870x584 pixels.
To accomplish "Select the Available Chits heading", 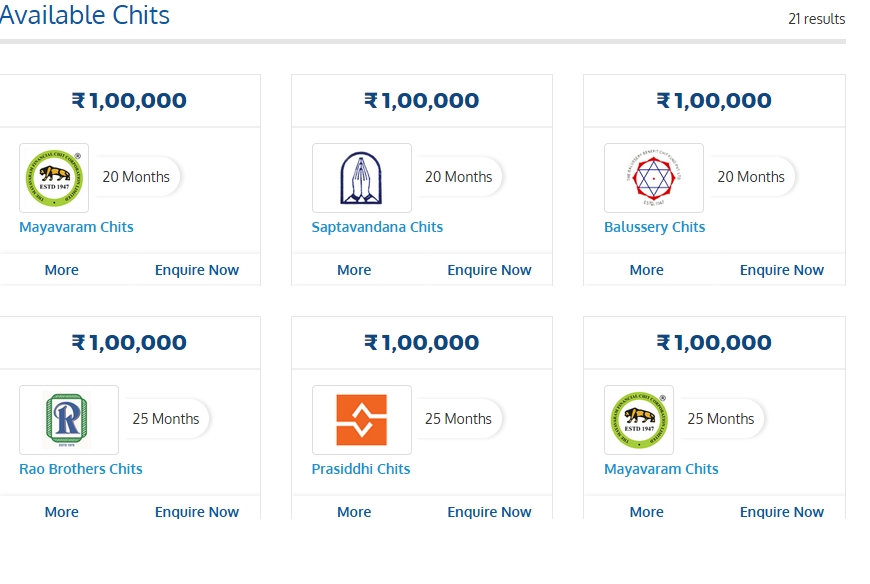I will (85, 15).
